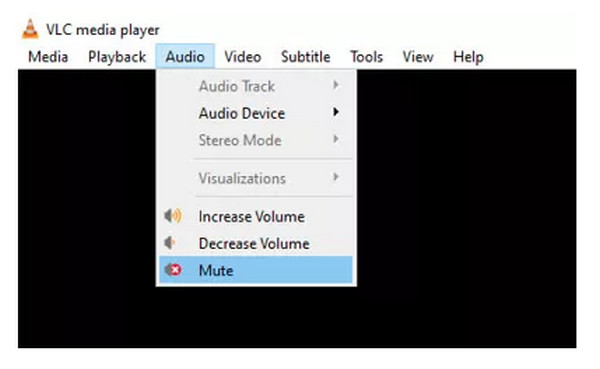Click the VLC media player title text
Image resolution: width=600 pixels, height=369 pixels.
tap(103, 30)
